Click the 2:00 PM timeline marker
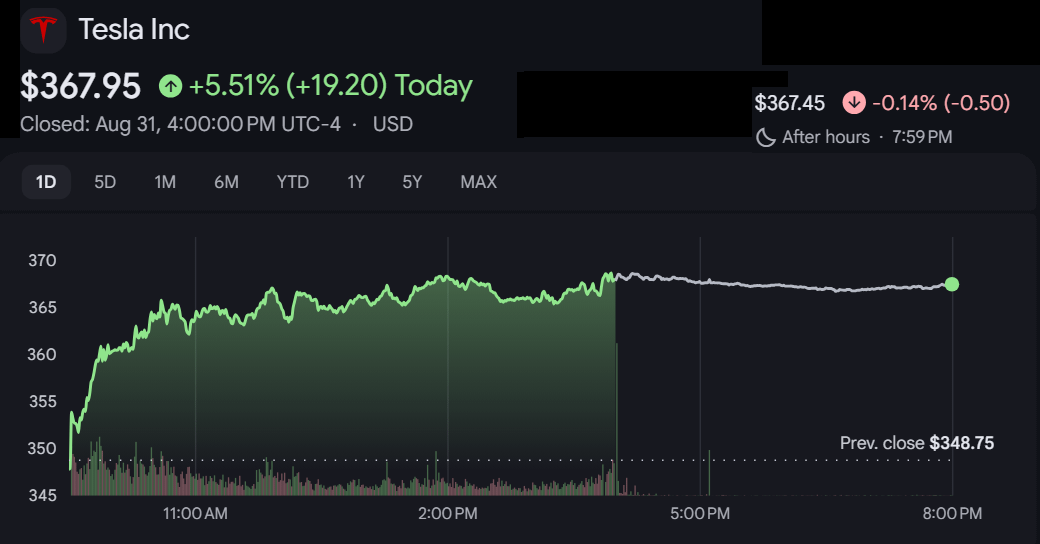 (448, 513)
